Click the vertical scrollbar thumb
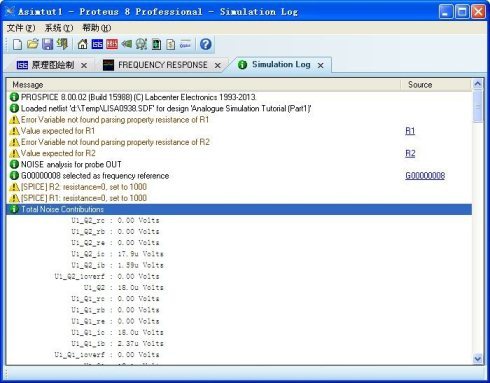 click(478, 106)
